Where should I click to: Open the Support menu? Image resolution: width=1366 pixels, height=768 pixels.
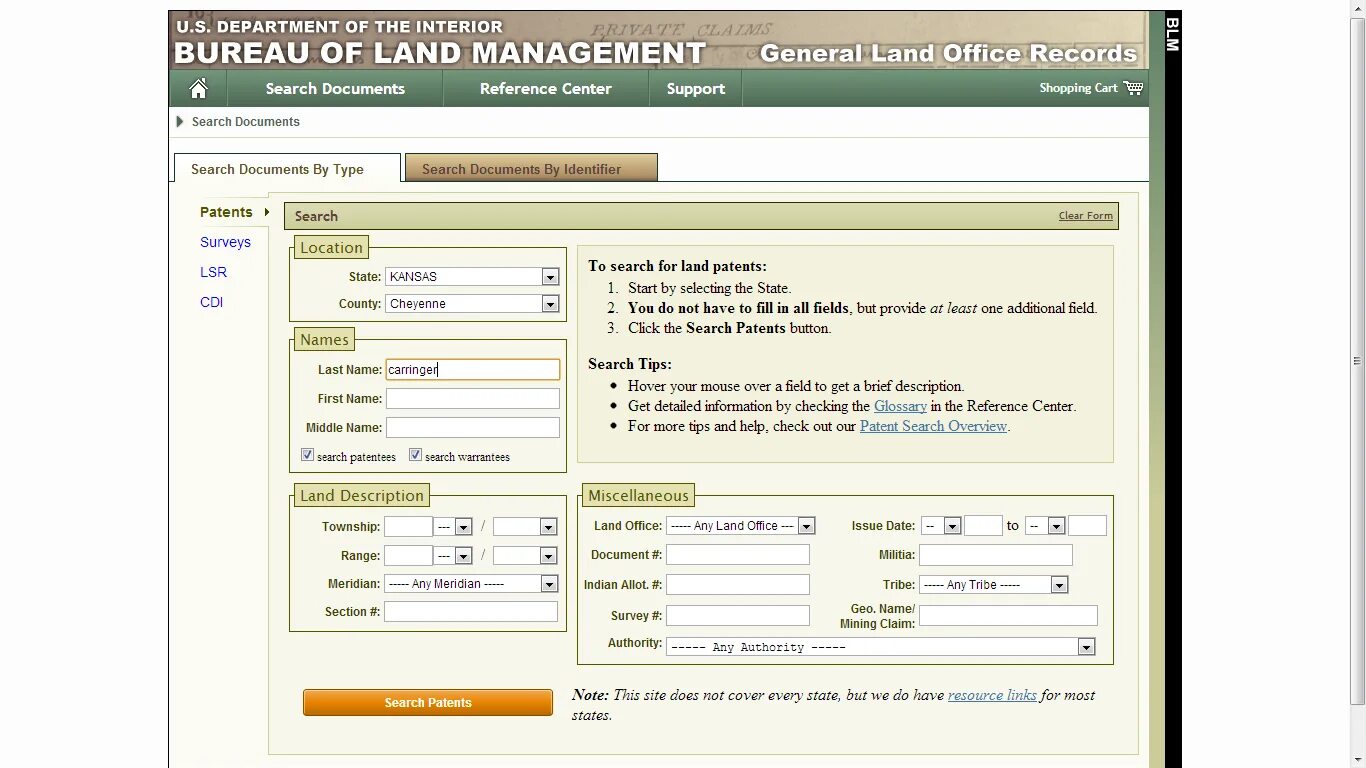pyautogui.click(x=695, y=88)
